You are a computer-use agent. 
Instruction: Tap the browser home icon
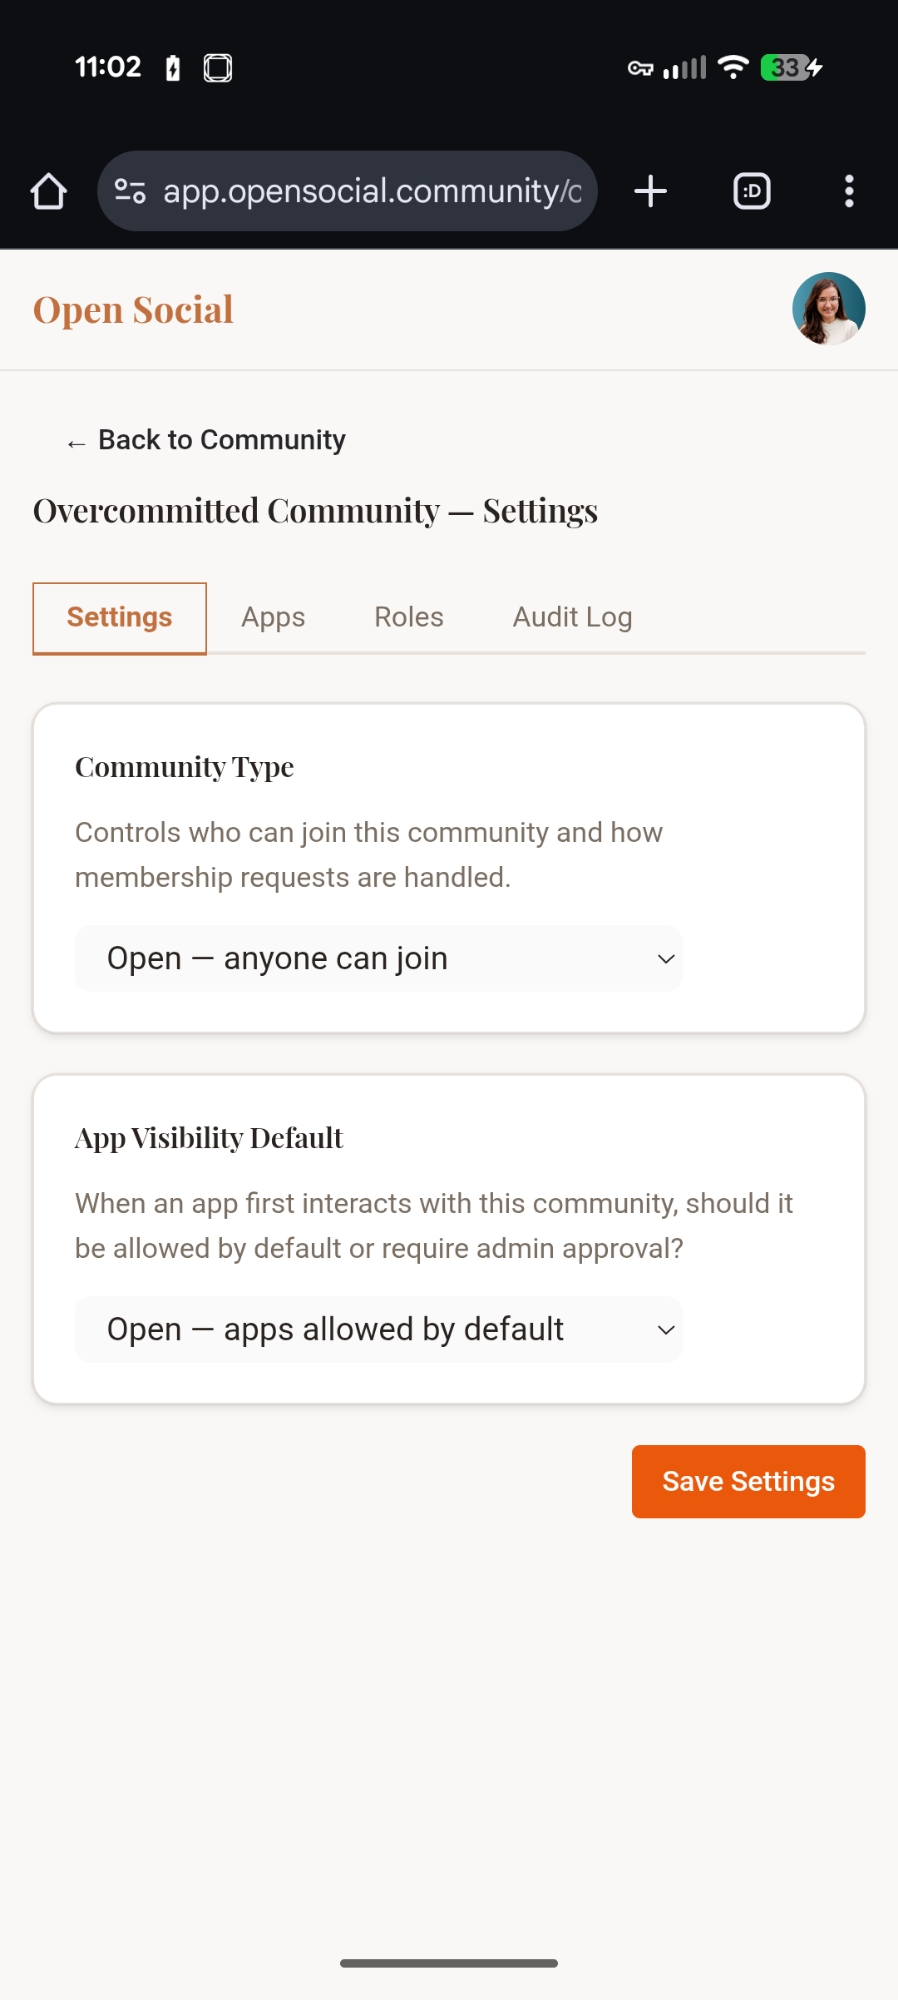(48, 191)
